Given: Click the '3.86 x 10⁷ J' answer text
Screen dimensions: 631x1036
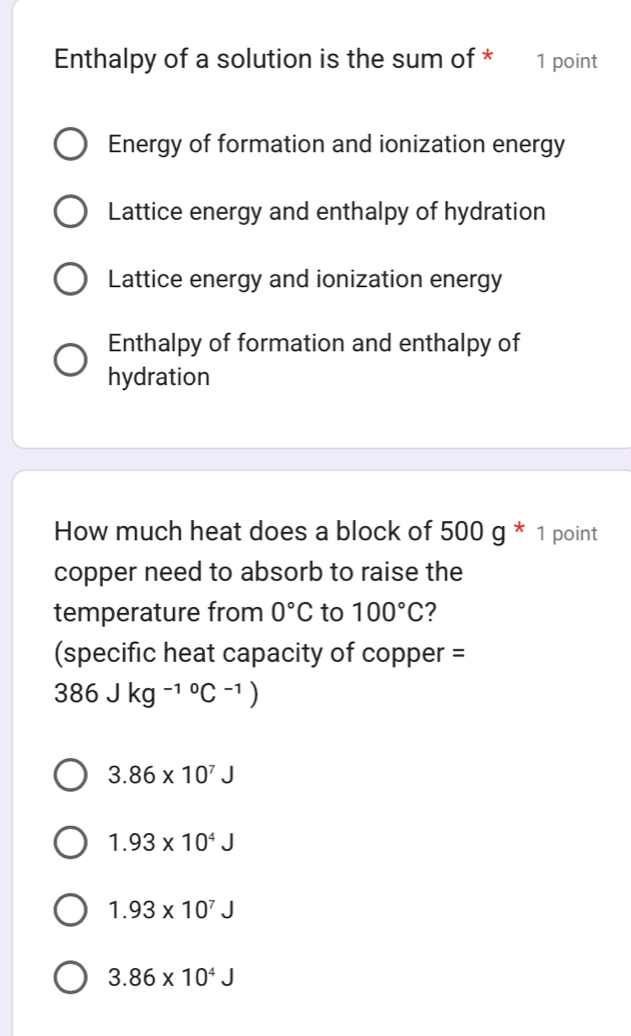Looking at the screenshot, I should click(172, 774).
